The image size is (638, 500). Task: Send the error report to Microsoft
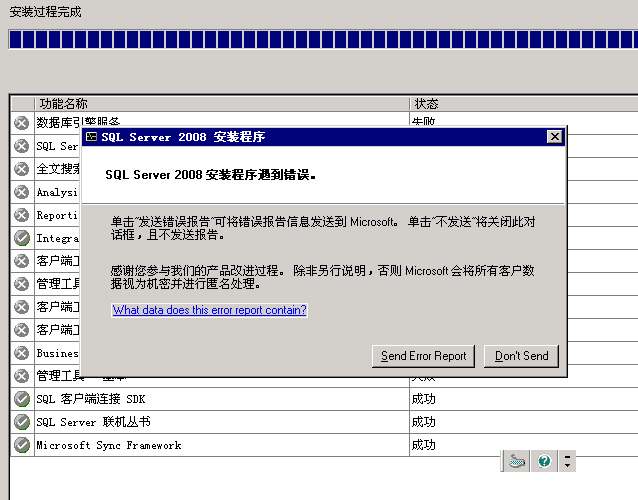[423, 356]
